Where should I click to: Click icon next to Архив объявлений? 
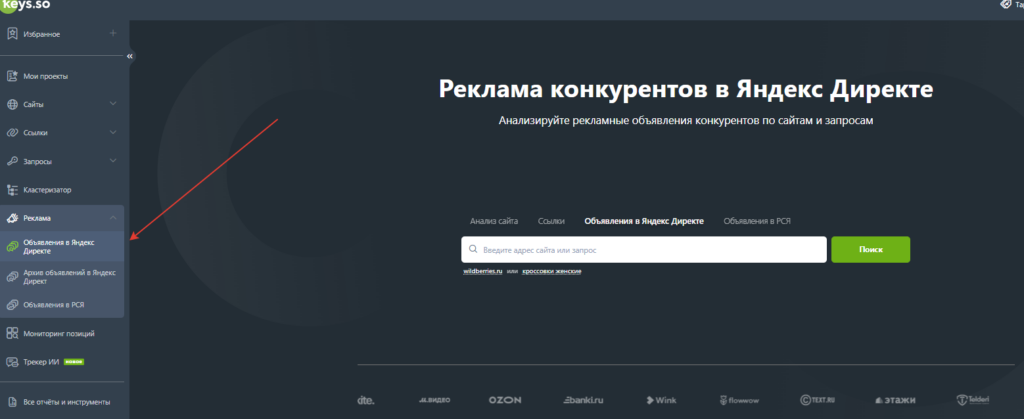click(x=12, y=277)
